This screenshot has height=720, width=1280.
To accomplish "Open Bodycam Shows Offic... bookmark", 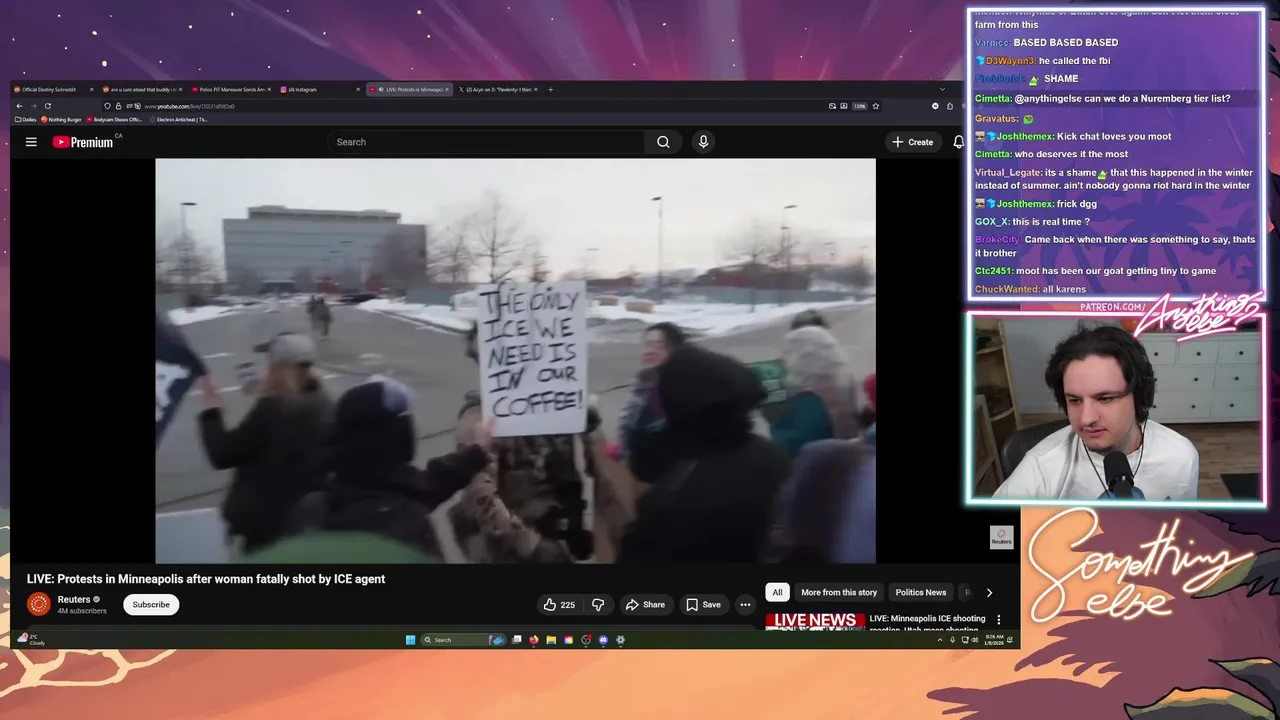I will (114, 119).
